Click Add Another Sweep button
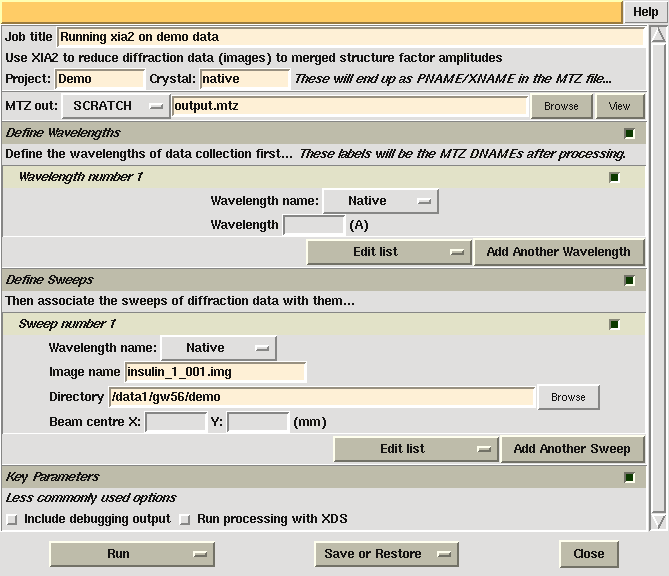 tap(572, 449)
